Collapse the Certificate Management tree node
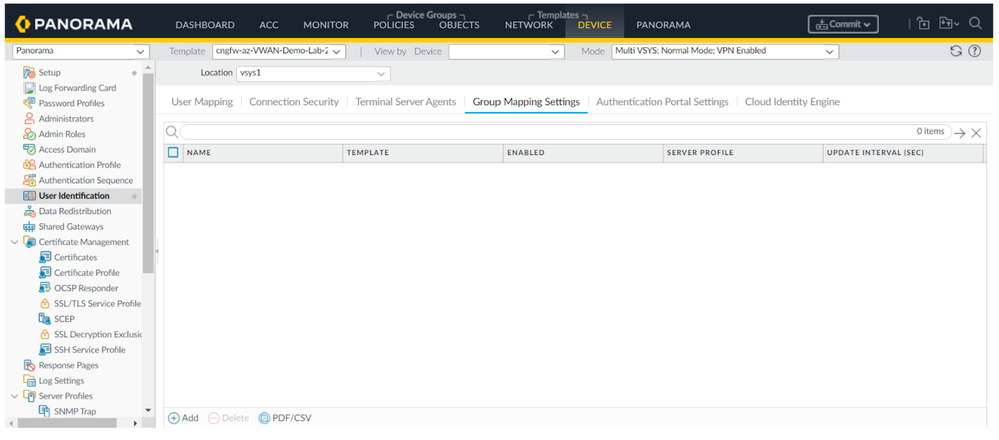 (14, 242)
